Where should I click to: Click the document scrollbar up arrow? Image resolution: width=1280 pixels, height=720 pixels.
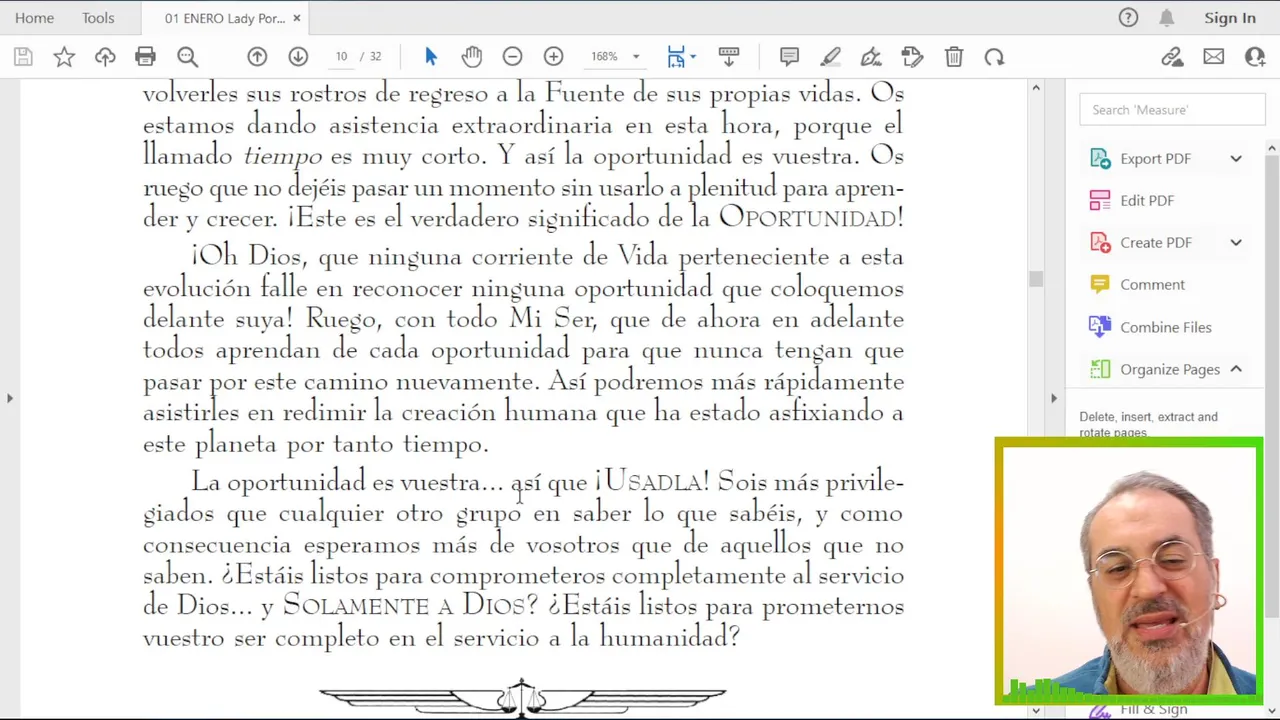pos(1036,88)
